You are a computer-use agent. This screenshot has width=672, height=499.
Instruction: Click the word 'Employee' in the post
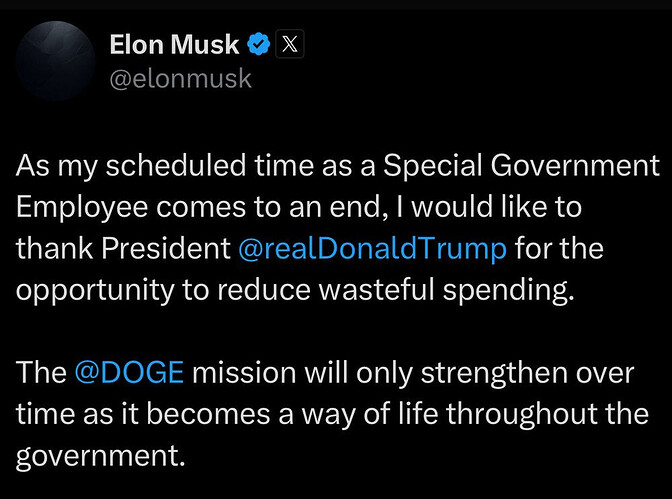(82, 207)
